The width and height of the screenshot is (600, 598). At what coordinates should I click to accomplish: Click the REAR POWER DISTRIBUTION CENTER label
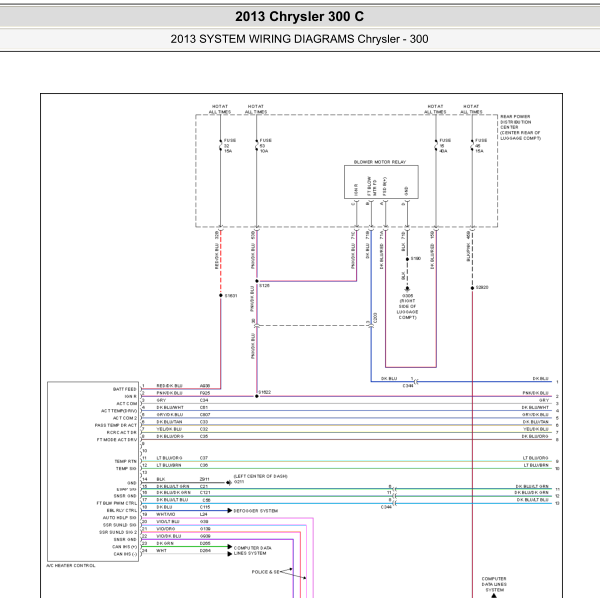520,127
